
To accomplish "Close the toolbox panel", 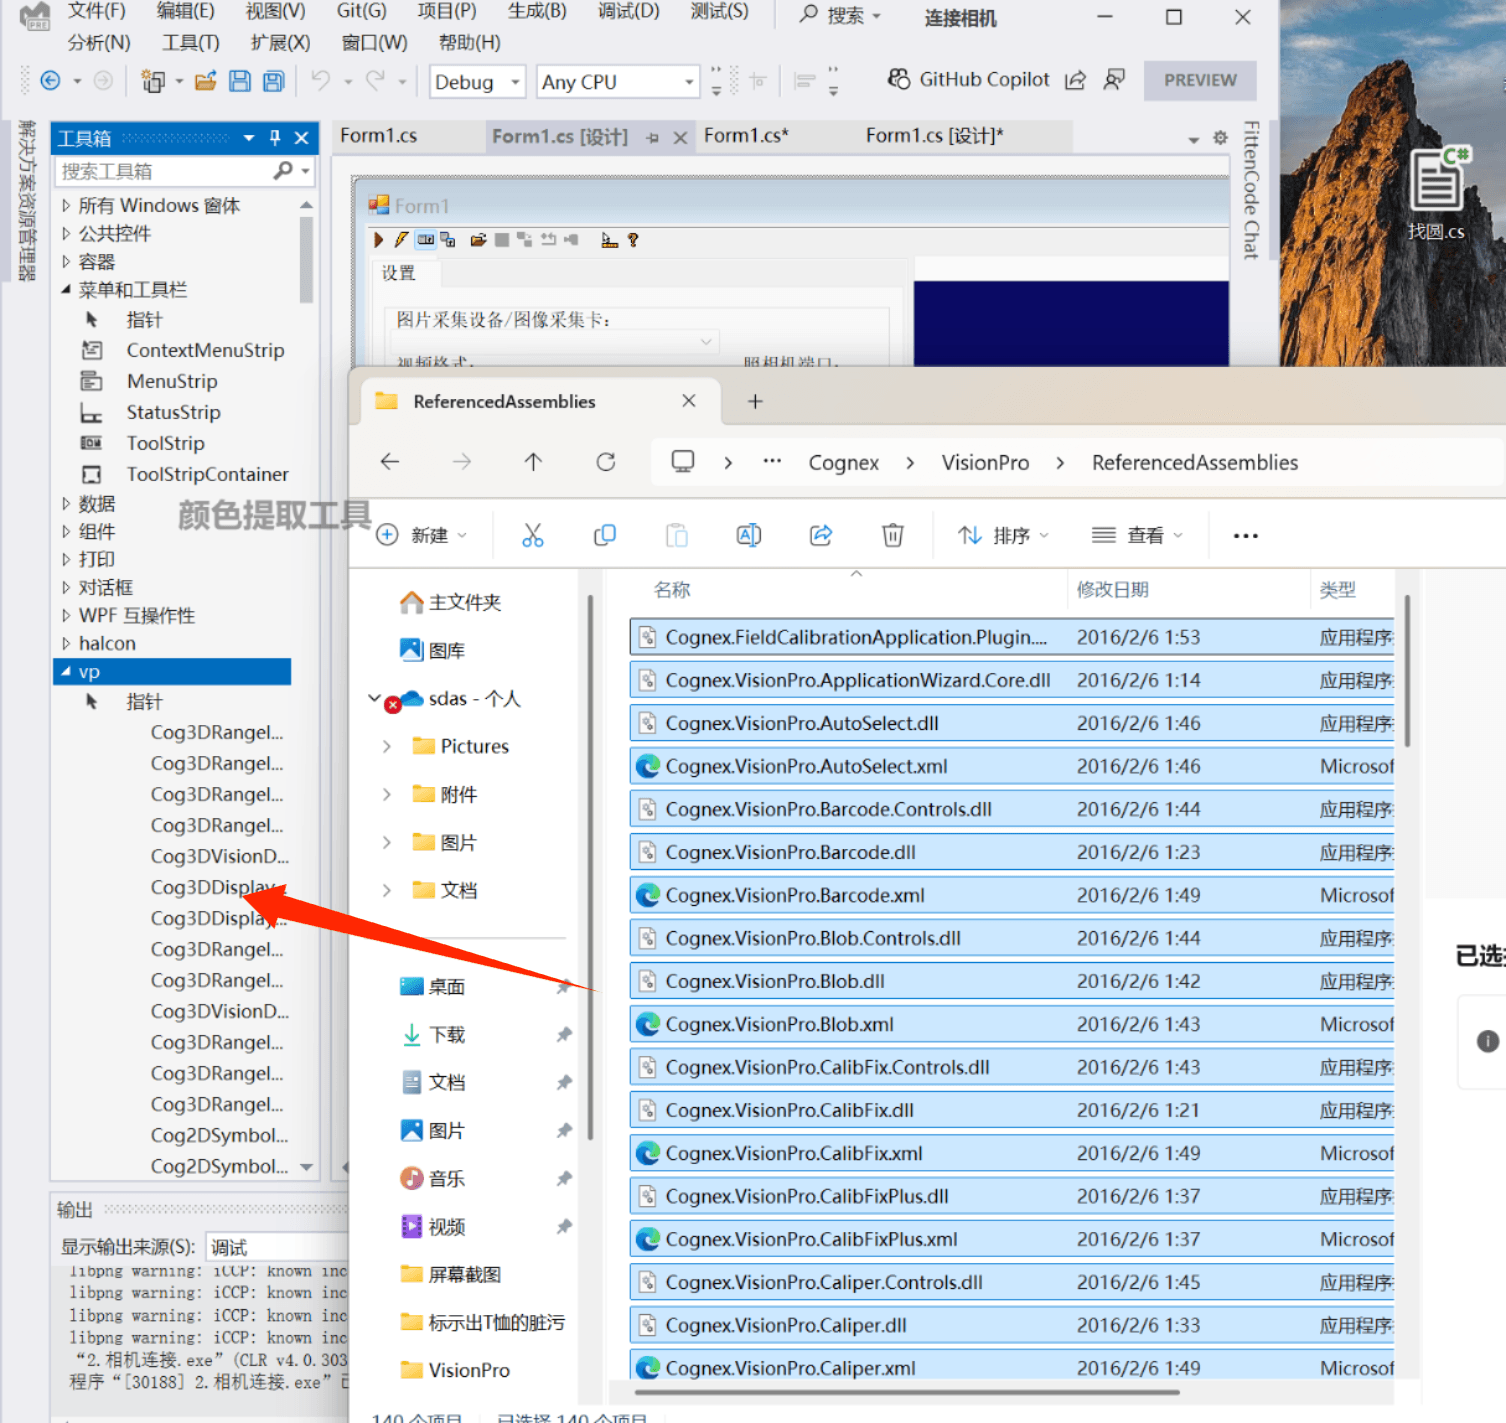I will pos(301,138).
